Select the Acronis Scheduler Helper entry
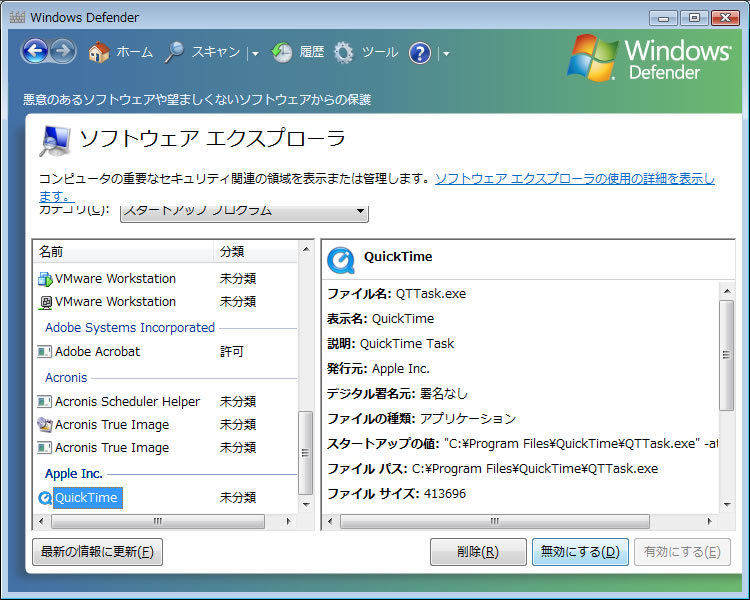This screenshot has height=600, width=750. click(x=127, y=401)
